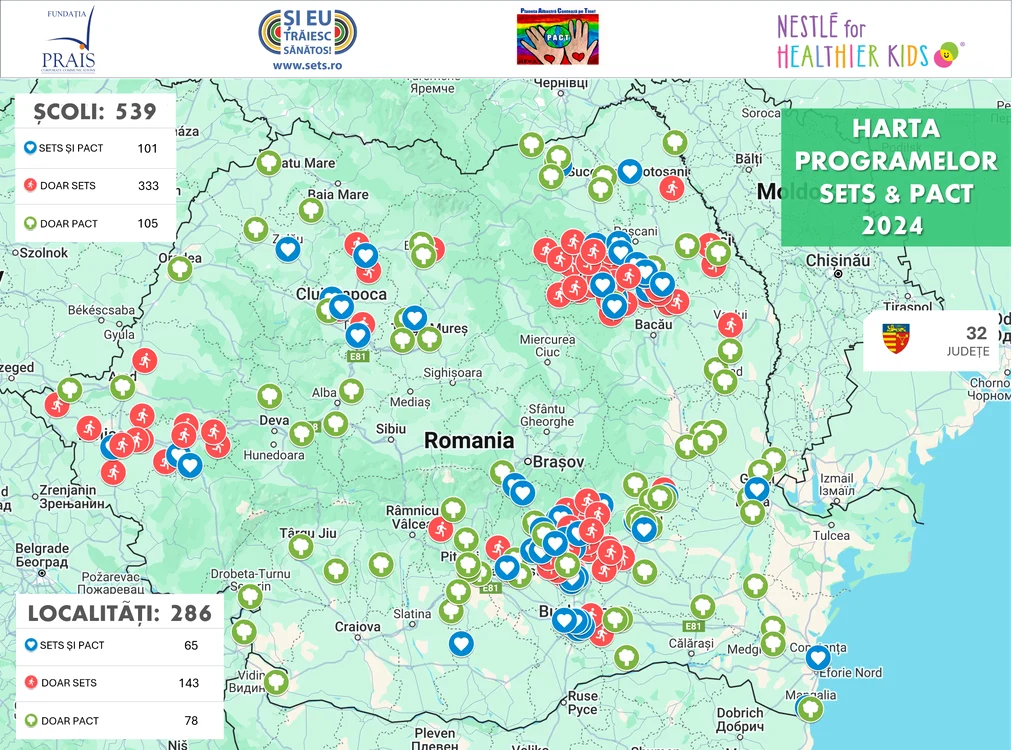Click the PACT rainbow hands logo
1025x750 pixels.
[x=558, y=37]
